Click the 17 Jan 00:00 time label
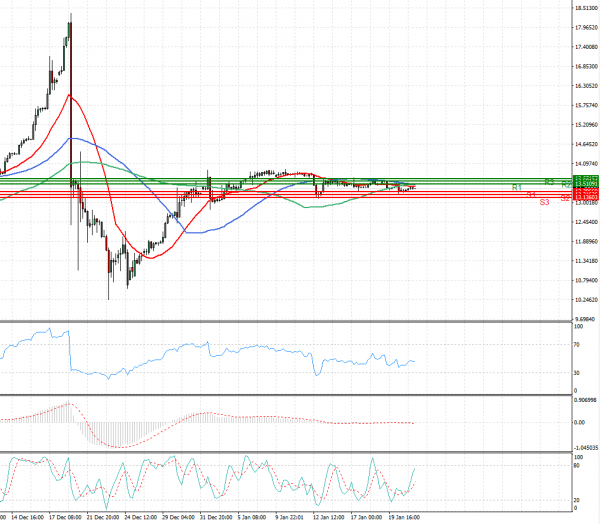The image size is (600, 524). pos(366,517)
